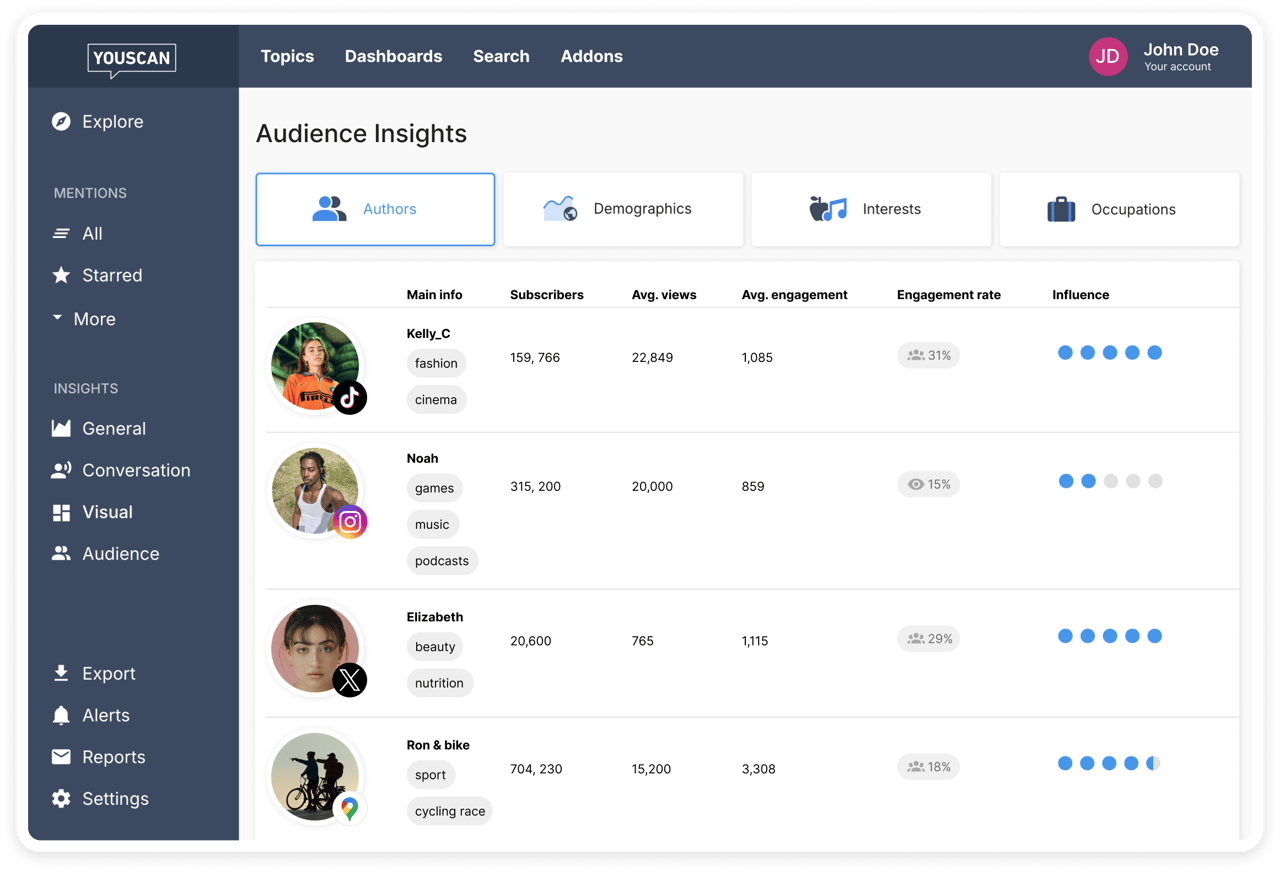
Task: Open Settings via the gear icon
Action: tap(61, 798)
